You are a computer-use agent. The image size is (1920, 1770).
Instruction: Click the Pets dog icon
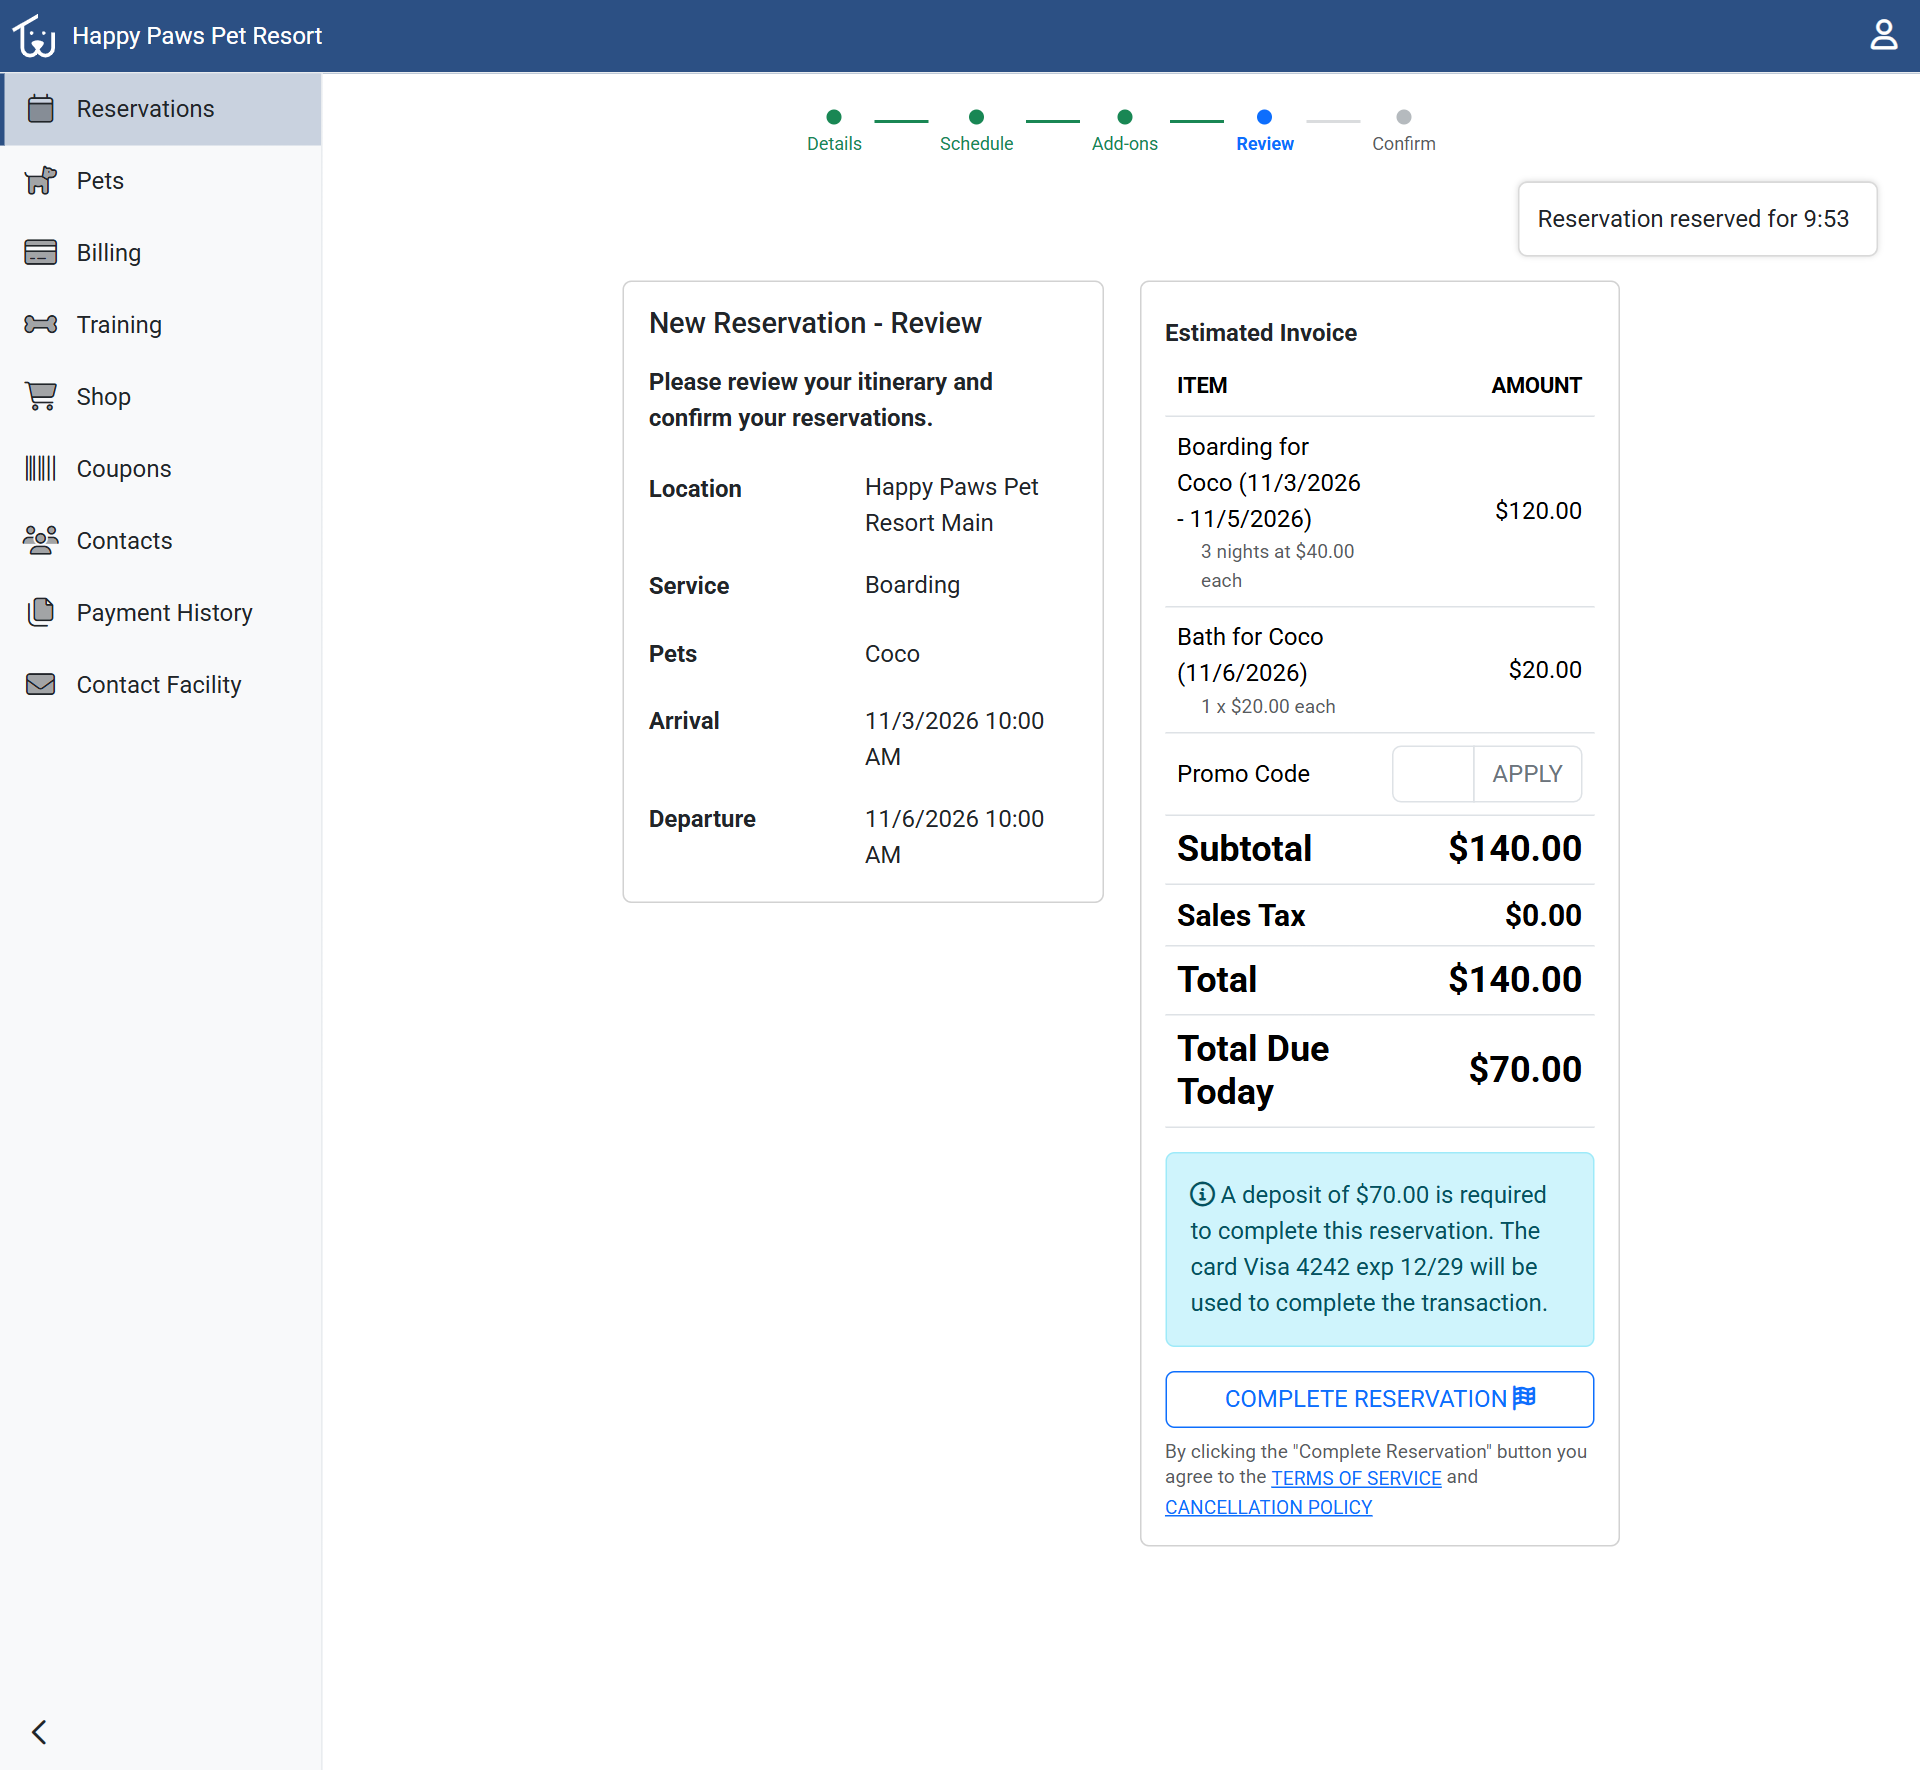[x=41, y=180]
